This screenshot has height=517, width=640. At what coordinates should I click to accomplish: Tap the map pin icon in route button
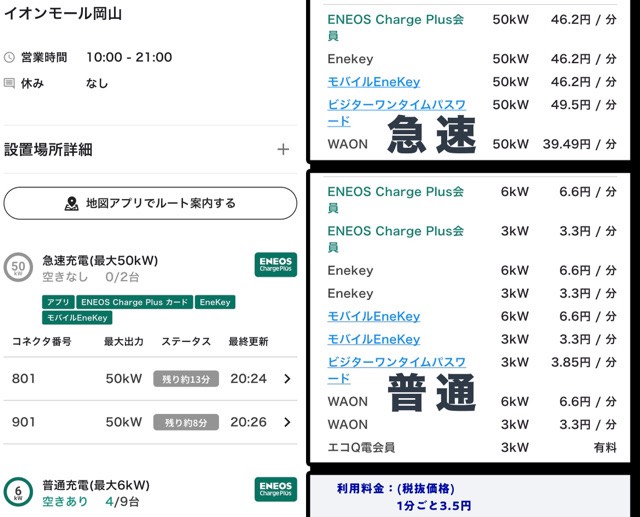tap(71, 203)
